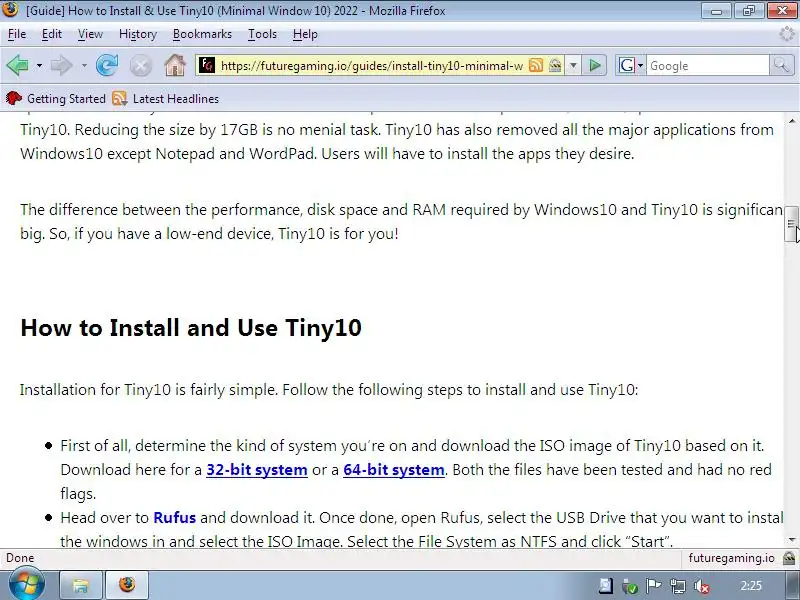Click the Done status text
The width and height of the screenshot is (800, 600).
coord(20,558)
